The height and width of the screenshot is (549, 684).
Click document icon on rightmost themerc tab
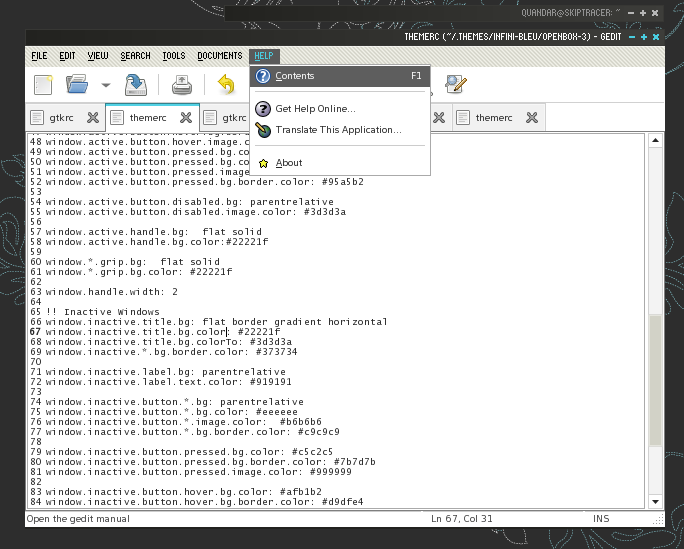[463, 117]
